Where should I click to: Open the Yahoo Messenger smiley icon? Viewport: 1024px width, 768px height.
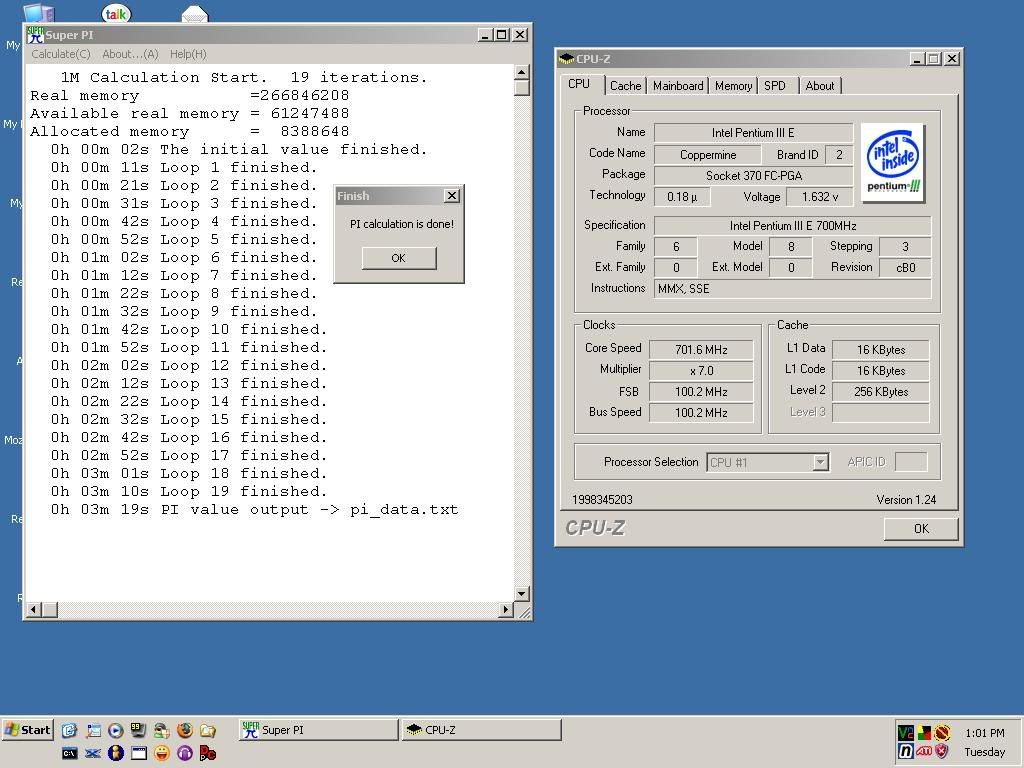click(x=162, y=753)
